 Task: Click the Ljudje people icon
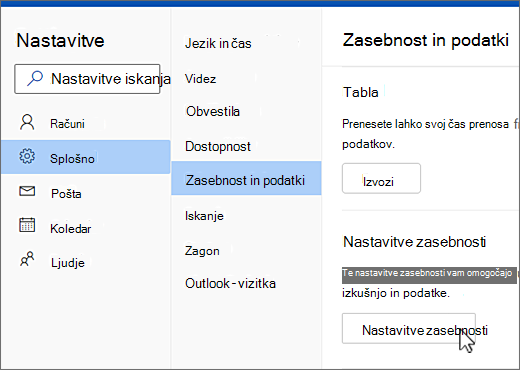coord(27,259)
